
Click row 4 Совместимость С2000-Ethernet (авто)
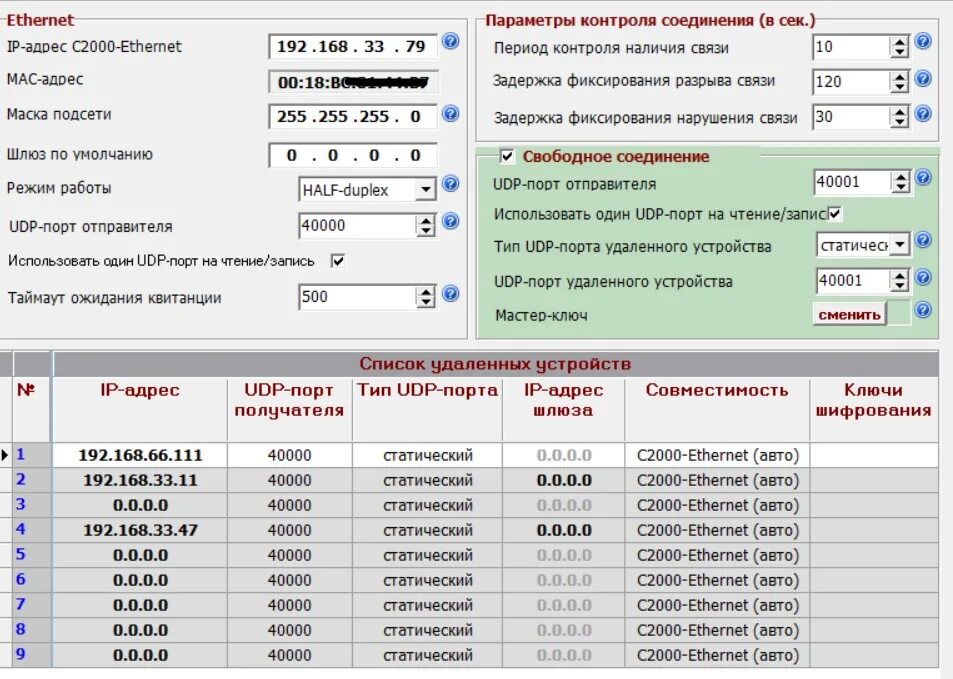pos(717,530)
